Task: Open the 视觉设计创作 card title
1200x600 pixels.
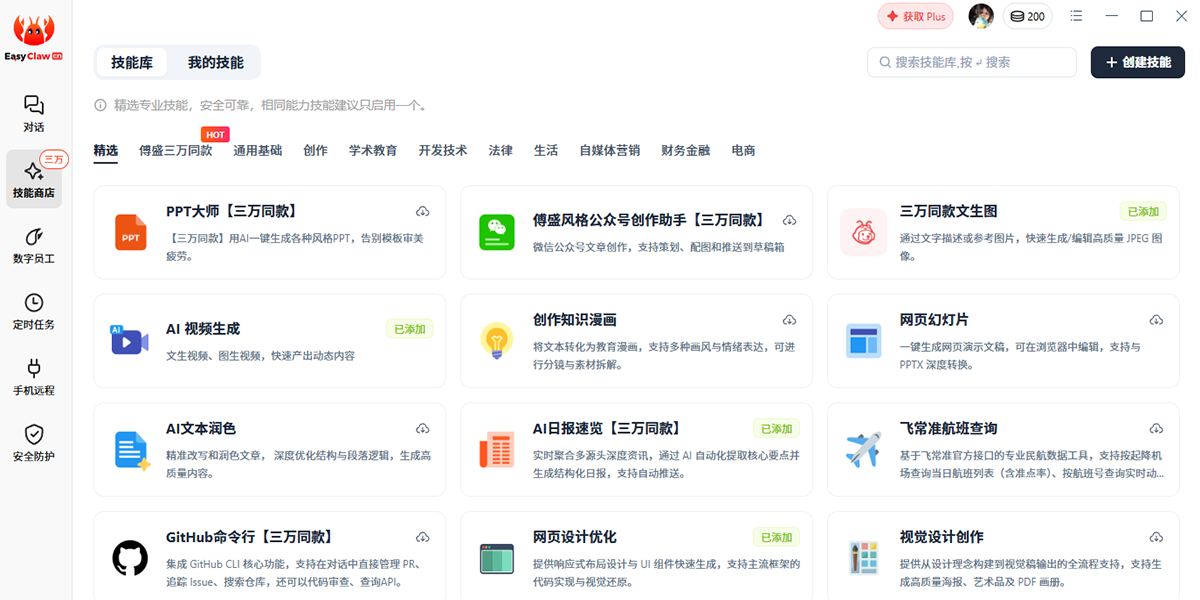Action: tap(942, 537)
